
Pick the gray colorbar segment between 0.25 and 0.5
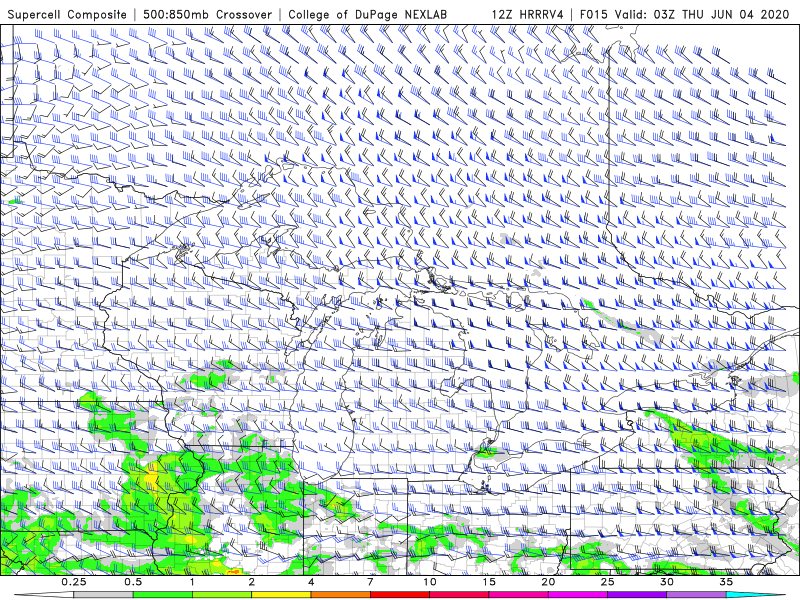tap(104, 595)
